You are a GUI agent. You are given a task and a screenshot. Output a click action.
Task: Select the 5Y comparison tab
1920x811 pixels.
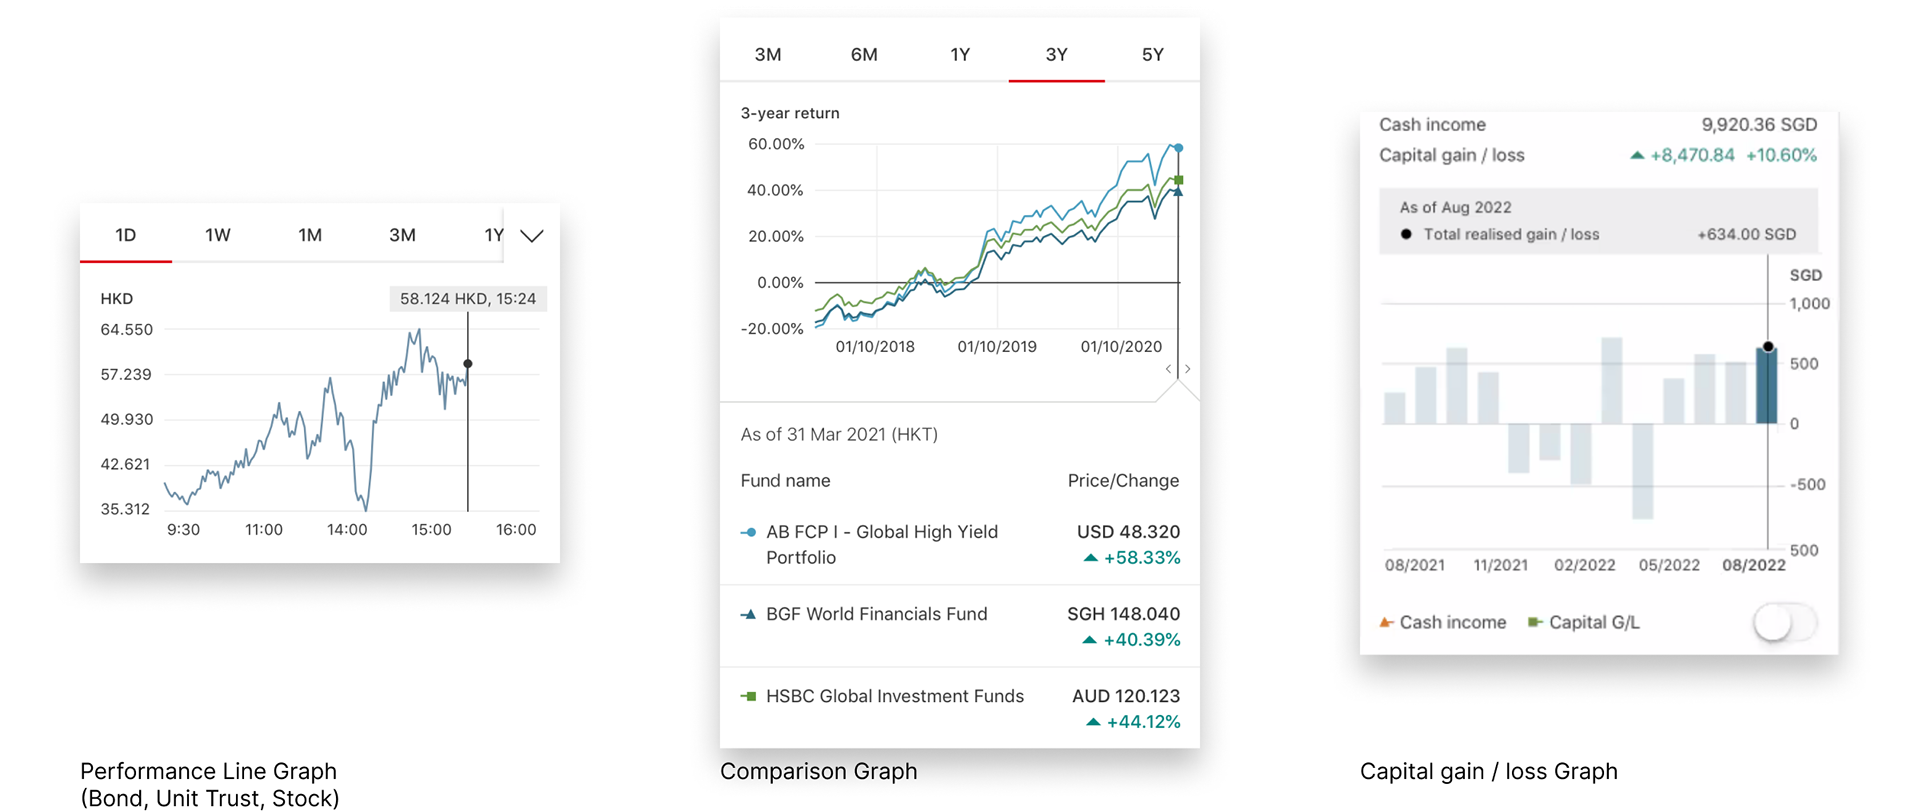pyautogui.click(x=1153, y=55)
